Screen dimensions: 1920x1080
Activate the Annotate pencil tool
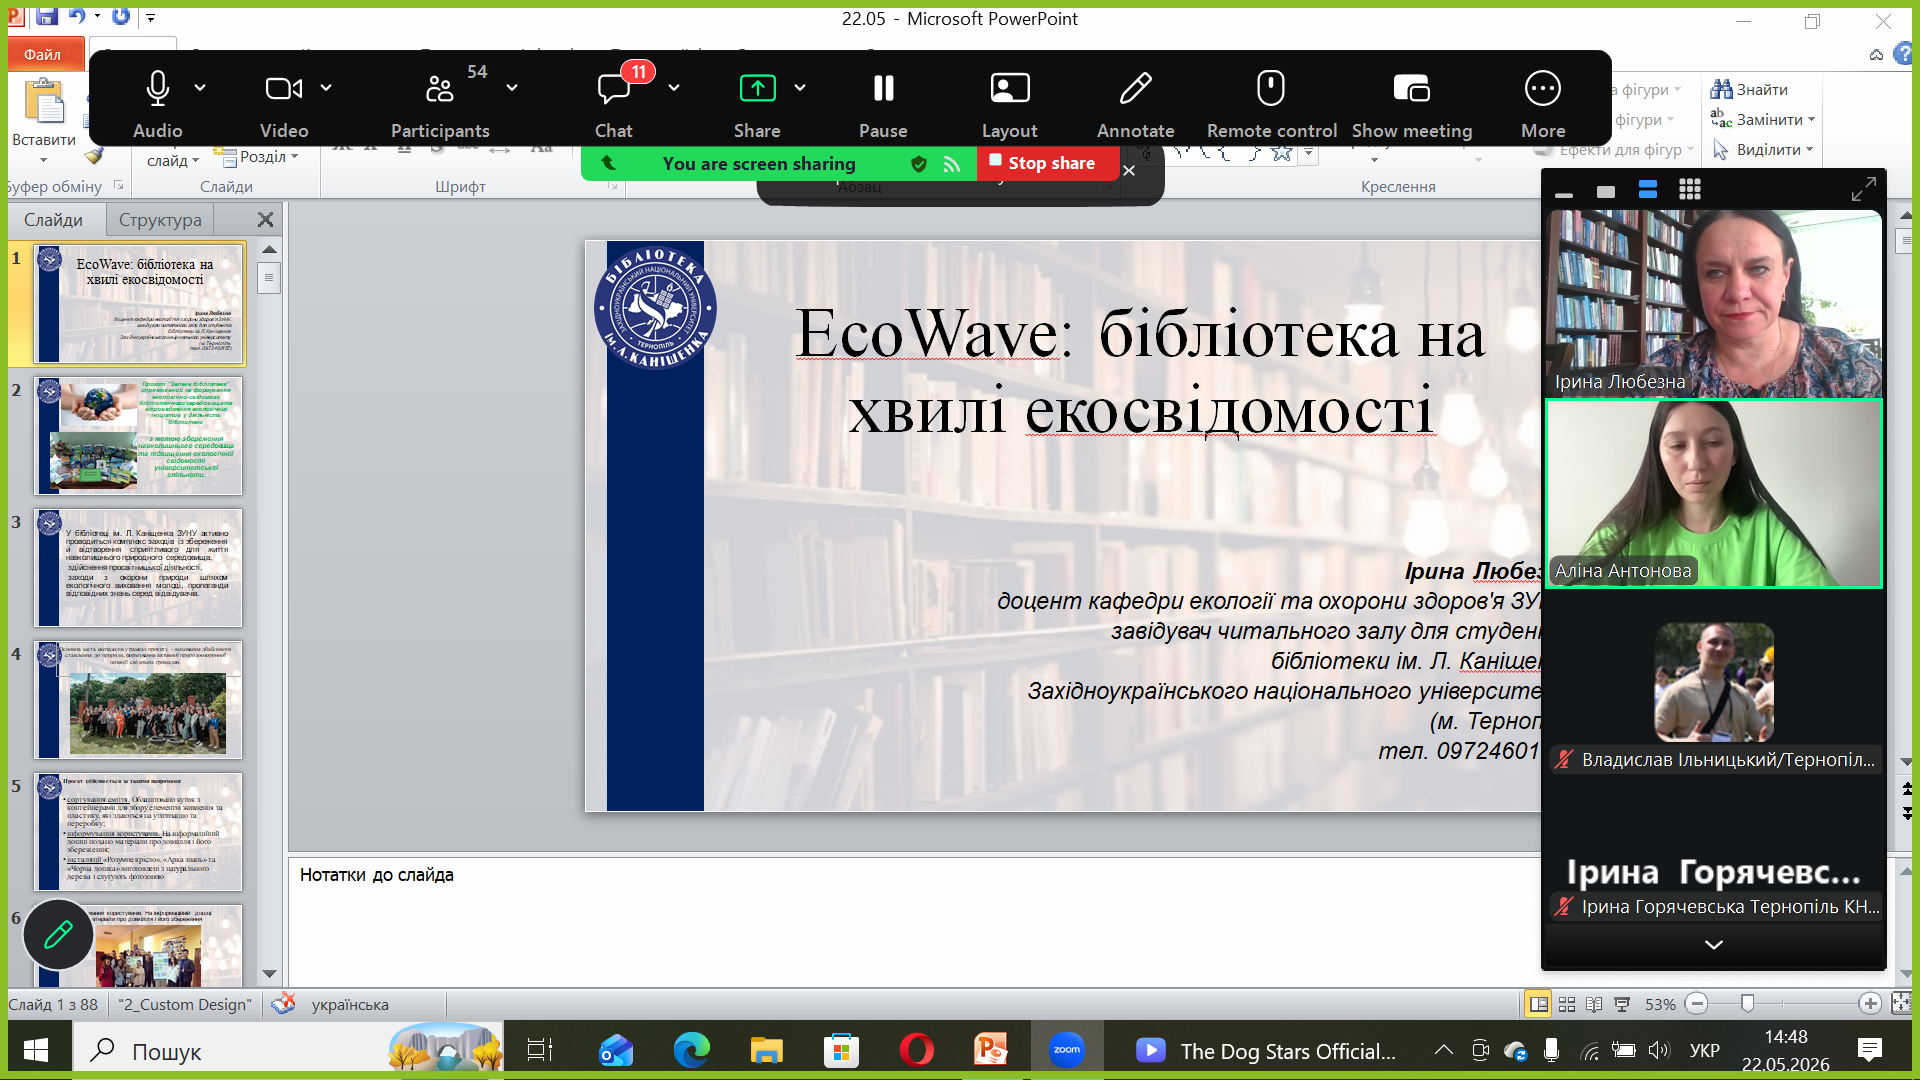click(x=1135, y=89)
